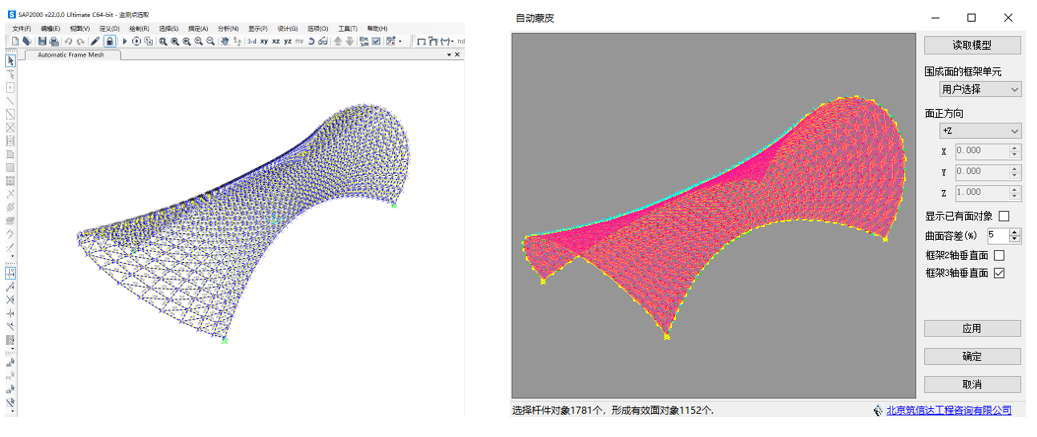Expand the +Z face direction dropdown
The height and width of the screenshot is (437, 1037).
(972, 131)
